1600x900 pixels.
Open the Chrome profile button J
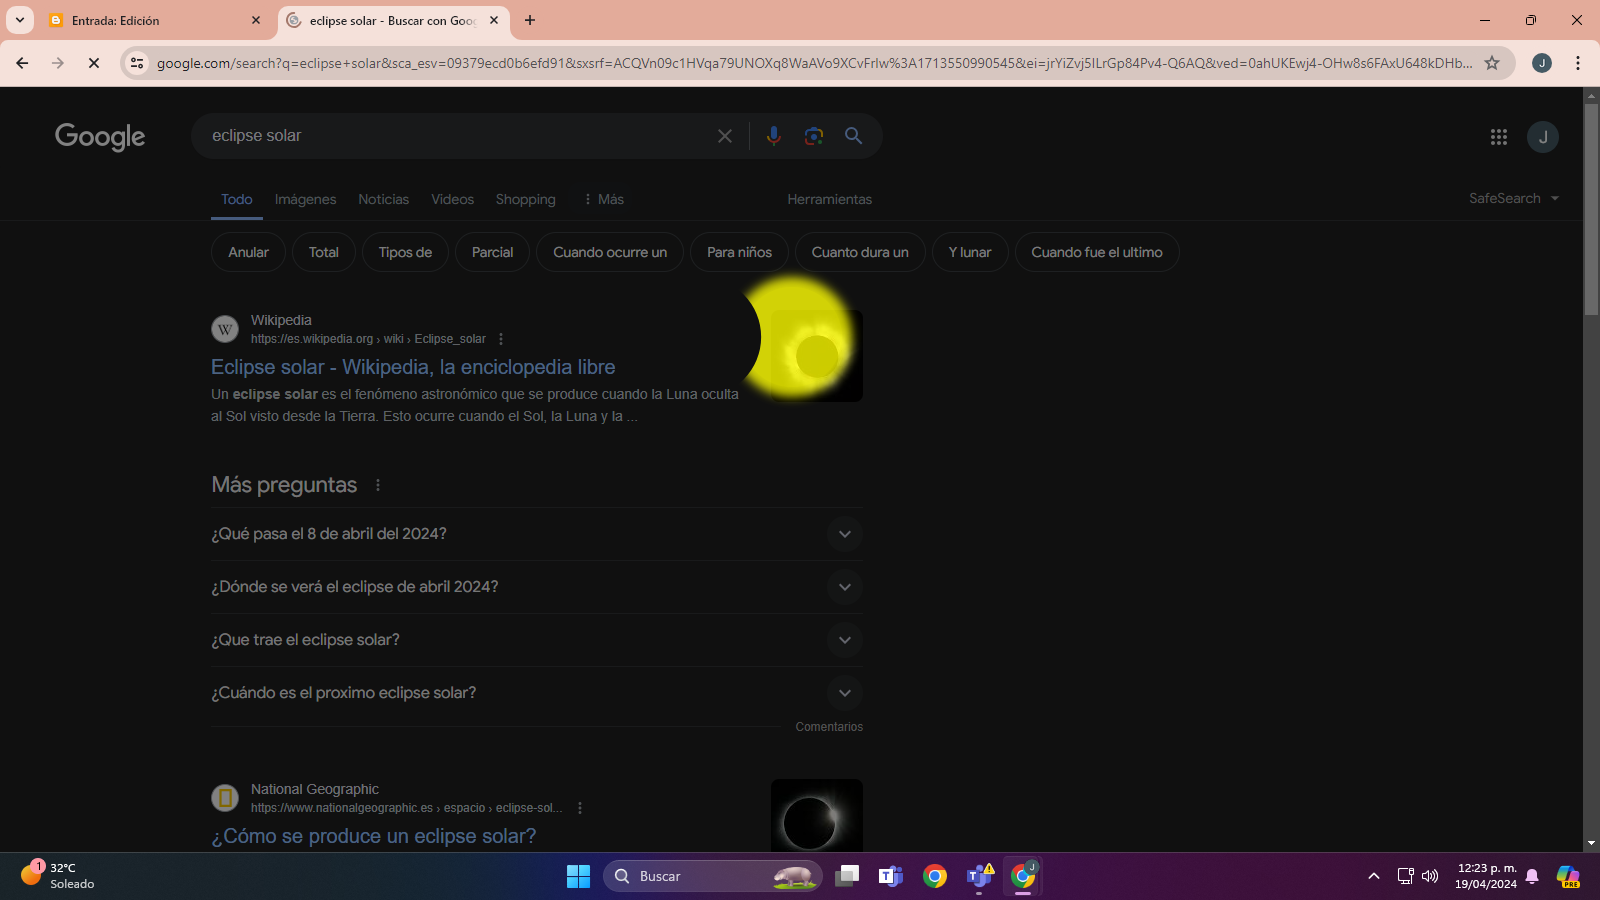(x=1542, y=63)
